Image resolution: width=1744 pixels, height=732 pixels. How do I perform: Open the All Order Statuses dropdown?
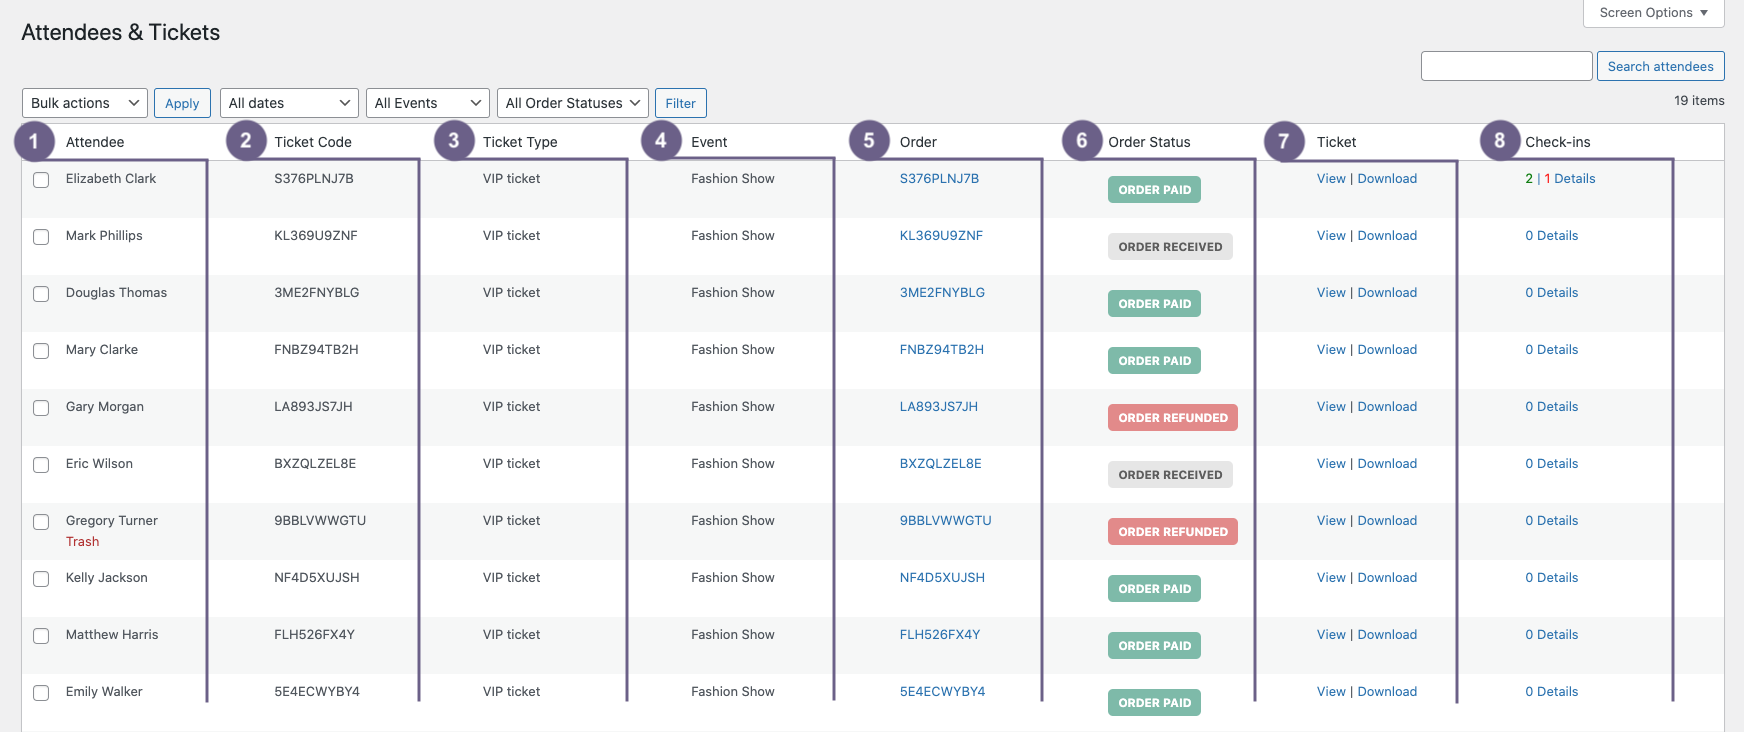pos(572,103)
